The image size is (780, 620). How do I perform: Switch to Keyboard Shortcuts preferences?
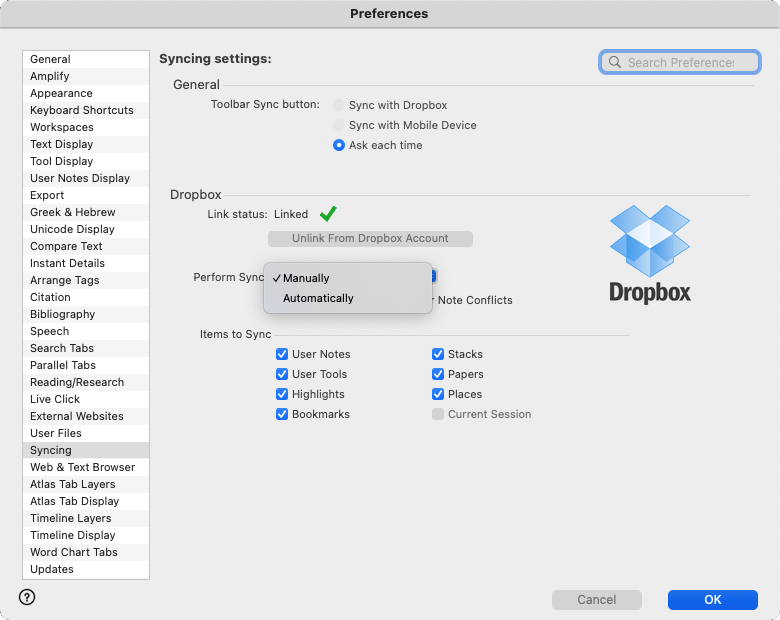click(81, 110)
